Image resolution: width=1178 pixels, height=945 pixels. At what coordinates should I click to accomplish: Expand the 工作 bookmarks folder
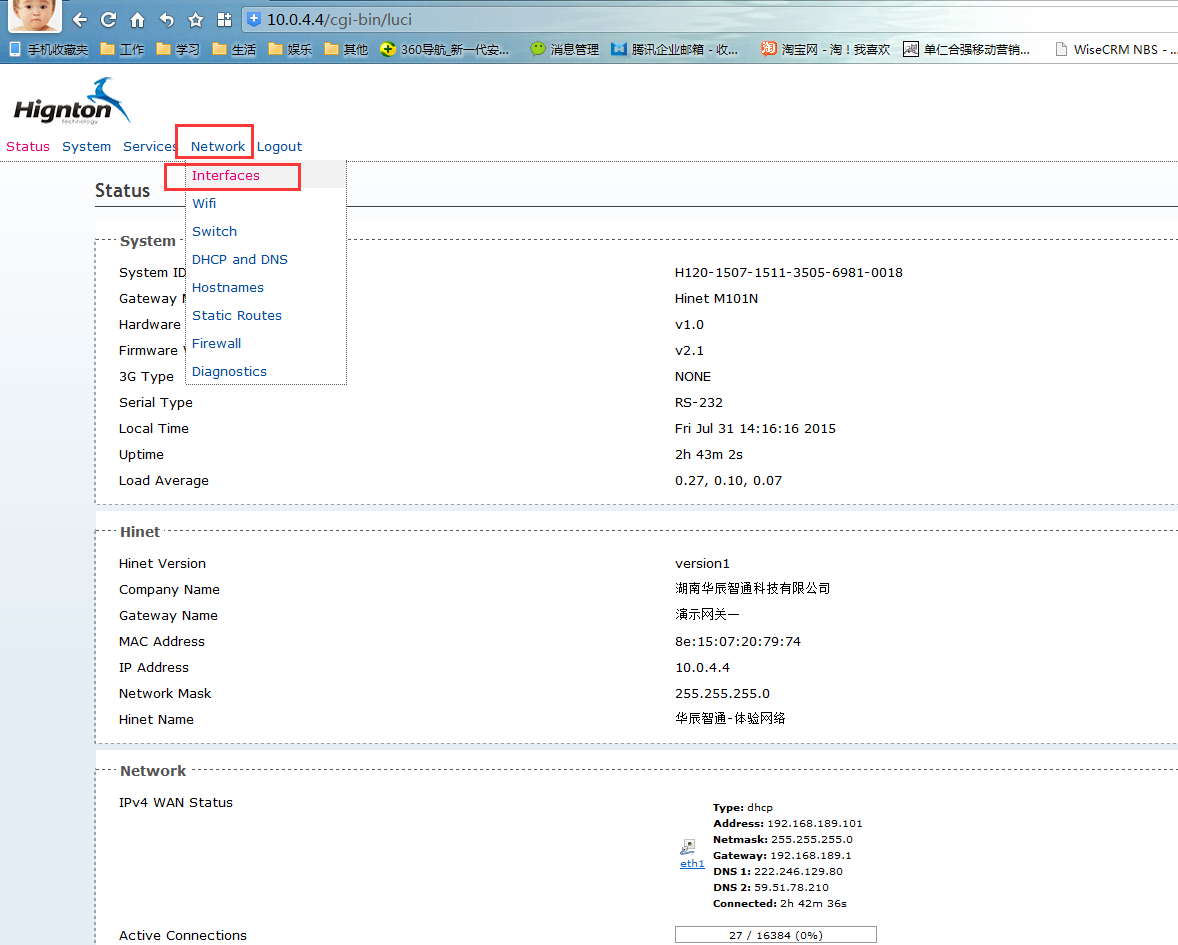point(122,49)
